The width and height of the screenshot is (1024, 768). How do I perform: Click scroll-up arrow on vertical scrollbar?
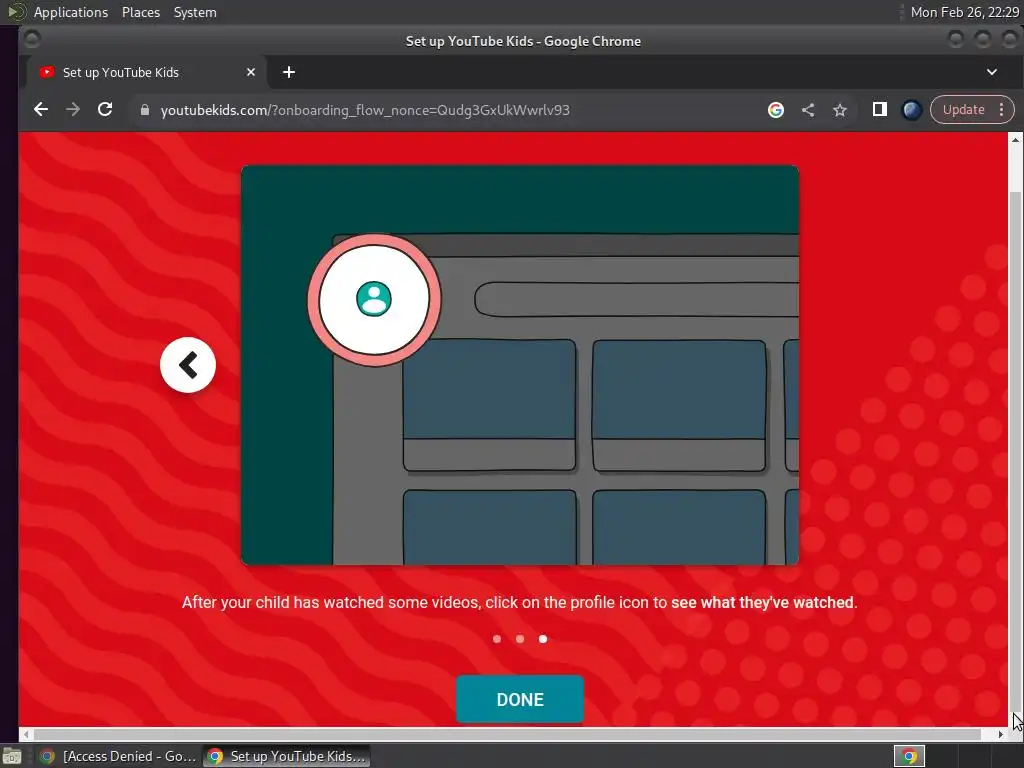coord(1016,139)
